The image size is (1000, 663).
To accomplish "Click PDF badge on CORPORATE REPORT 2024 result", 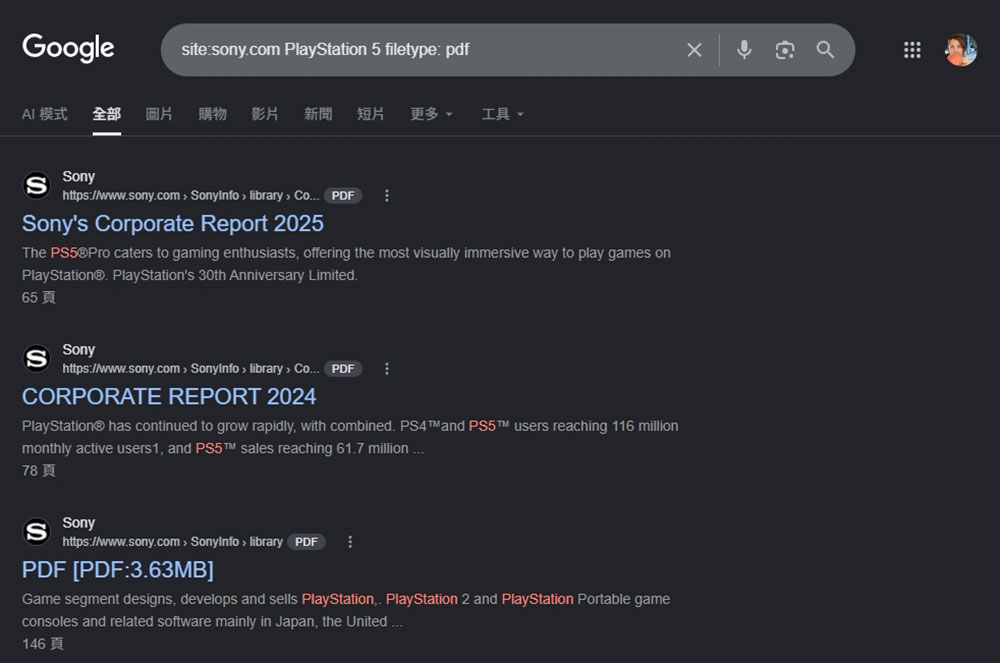I will point(343,369).
